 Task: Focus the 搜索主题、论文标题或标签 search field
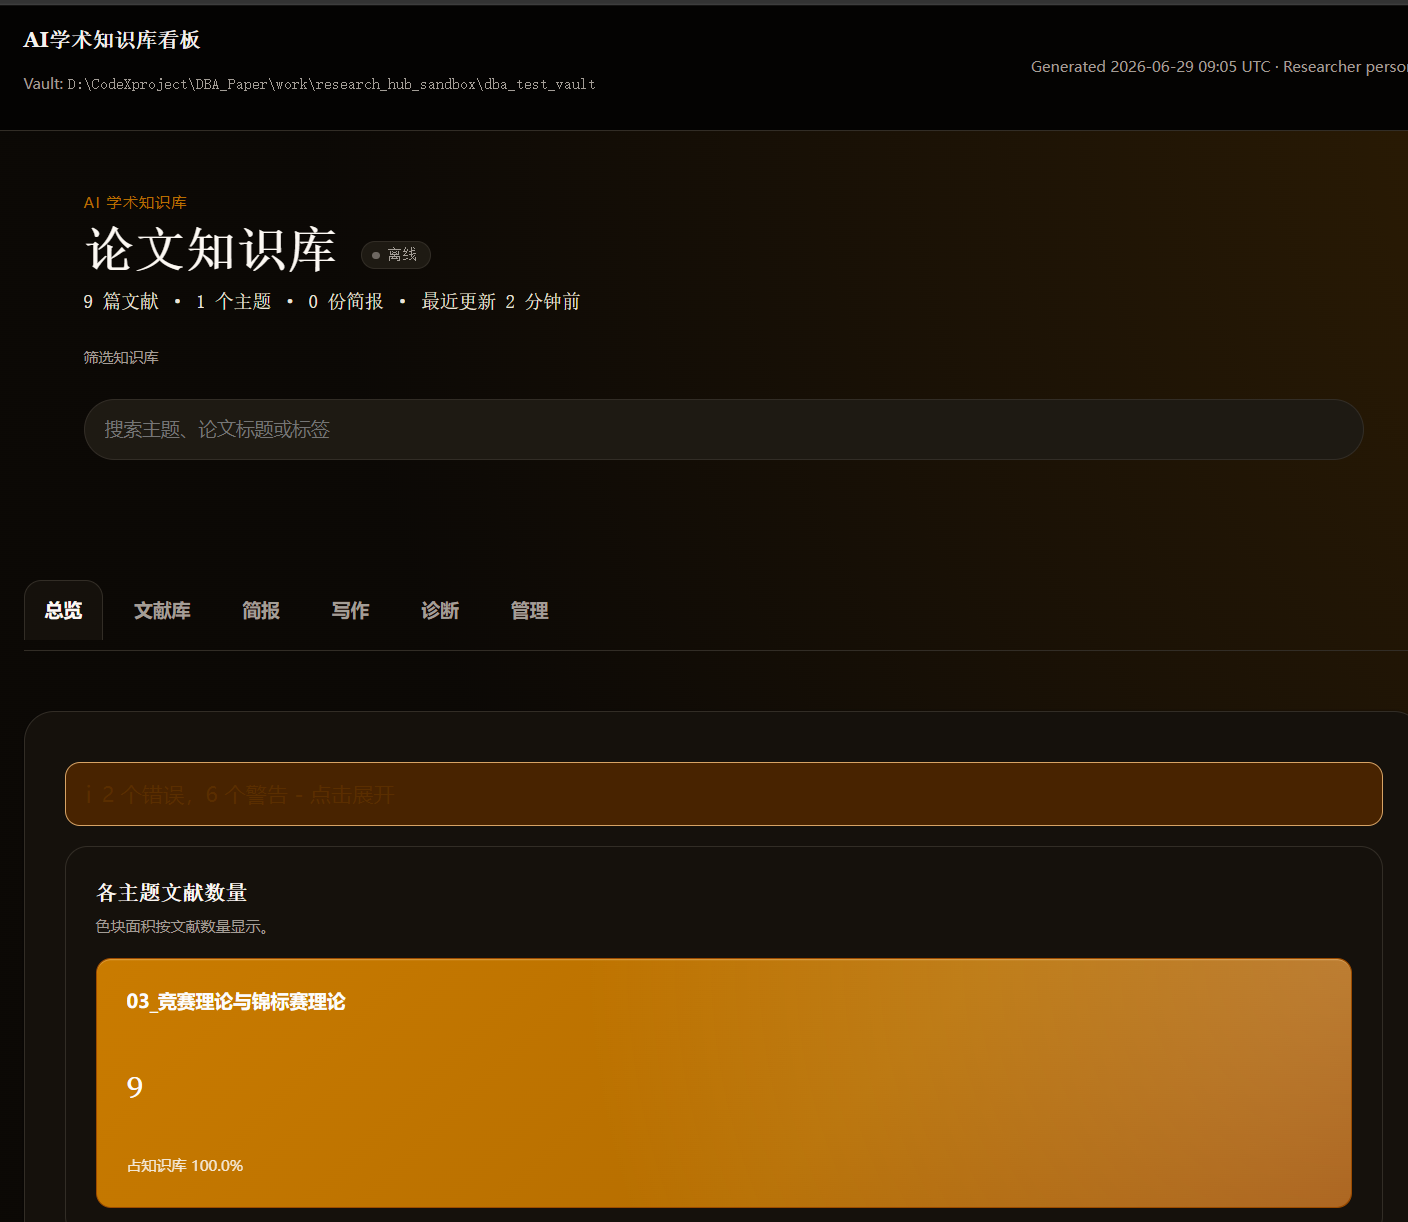click(724, 429)
